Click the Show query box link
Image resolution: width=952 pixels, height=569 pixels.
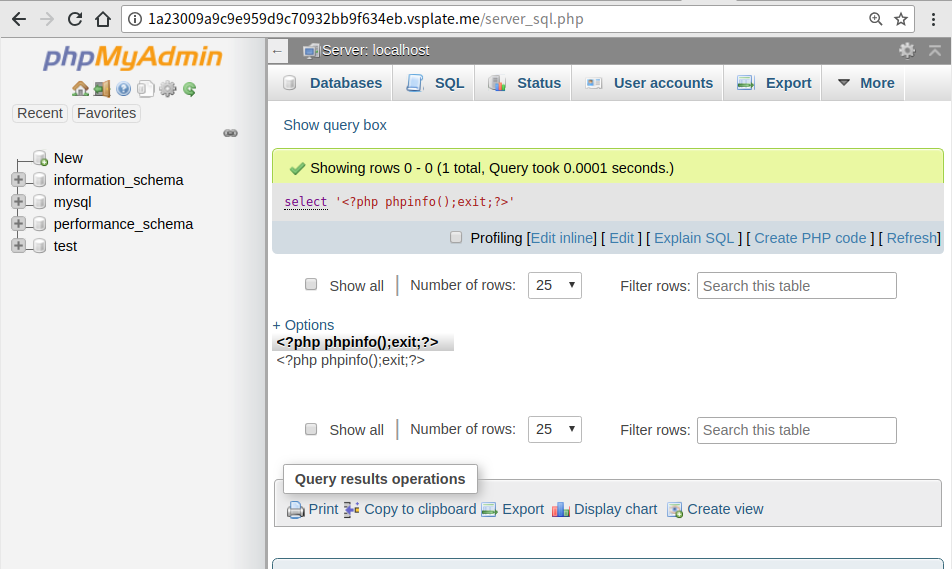335,125
